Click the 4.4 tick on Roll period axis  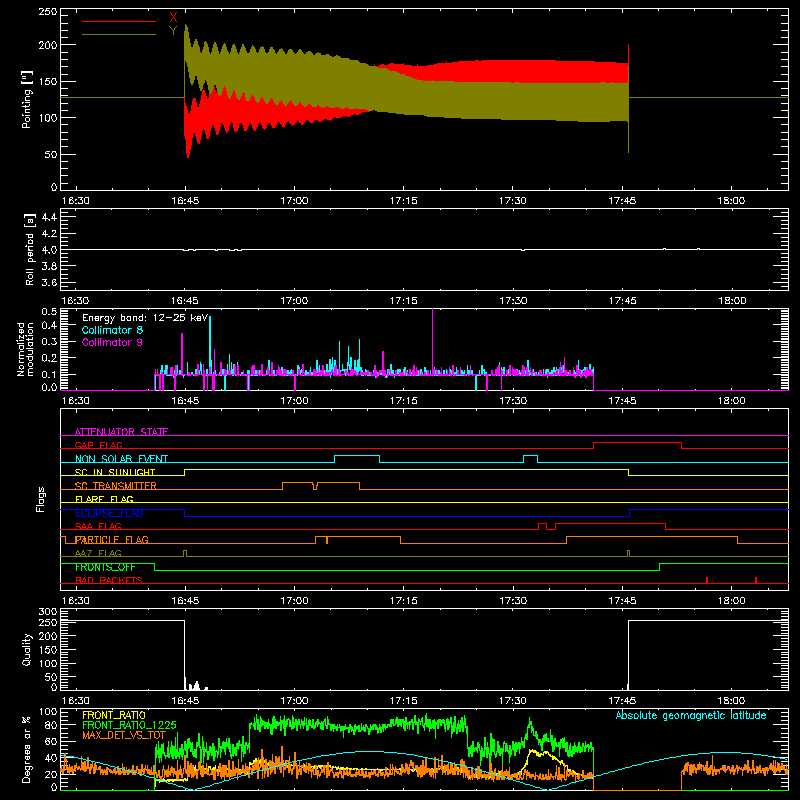pos(49,217)
